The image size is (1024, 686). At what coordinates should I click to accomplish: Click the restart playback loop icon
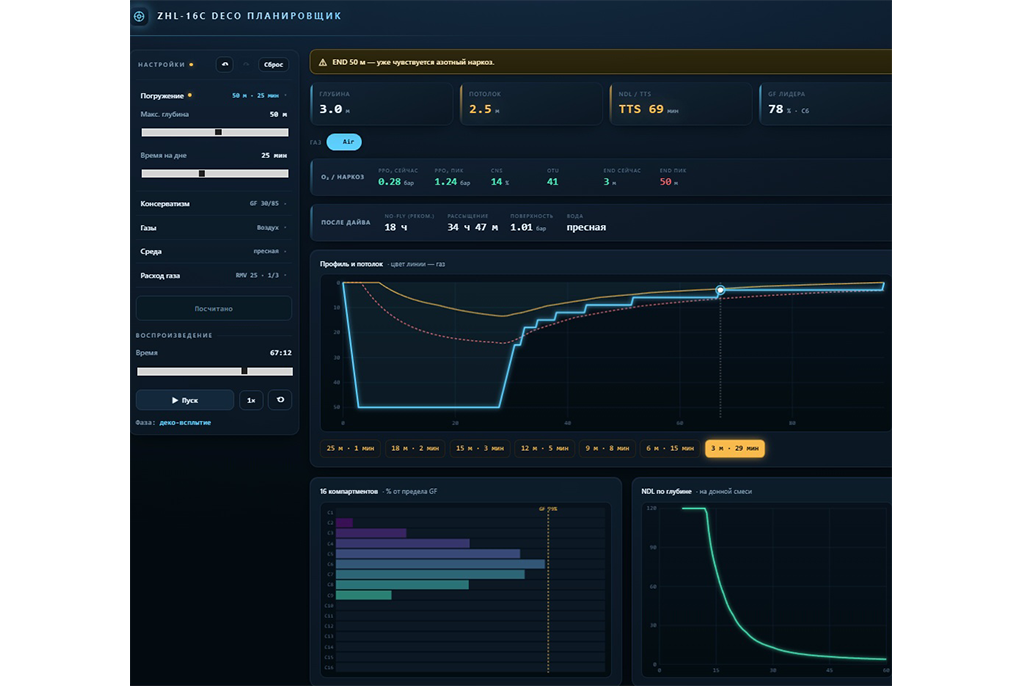pos(280,400)
